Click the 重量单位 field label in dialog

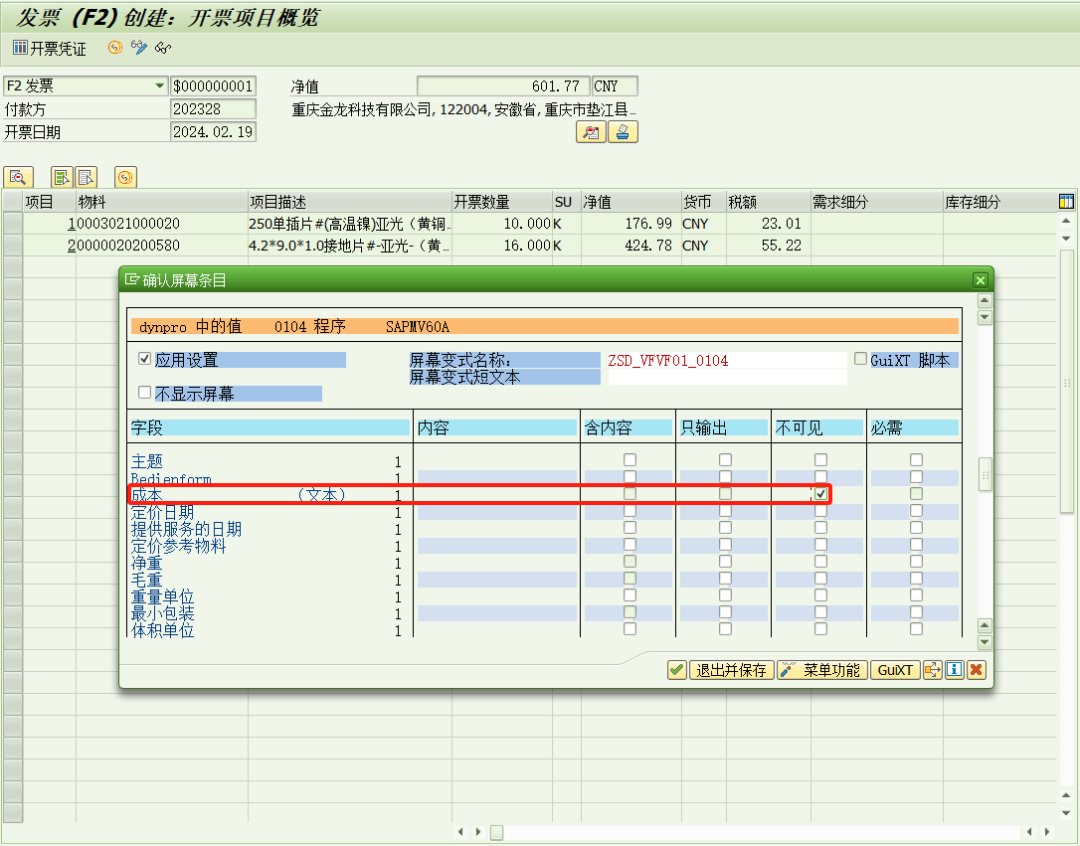[163, 597]
